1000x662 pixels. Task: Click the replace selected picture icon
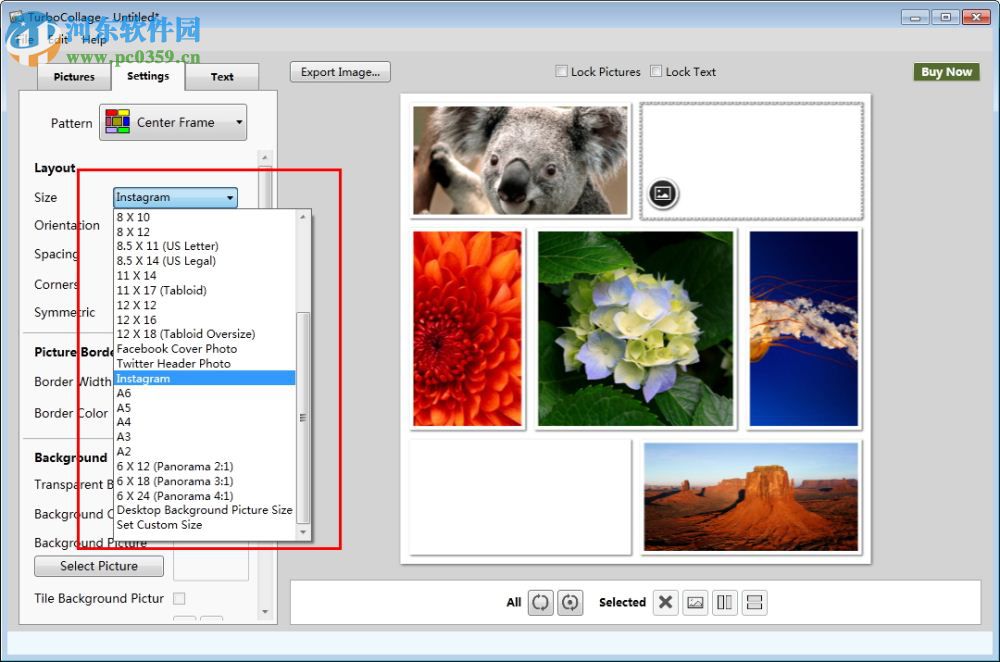pyautogui.click(x=696, y=602)
